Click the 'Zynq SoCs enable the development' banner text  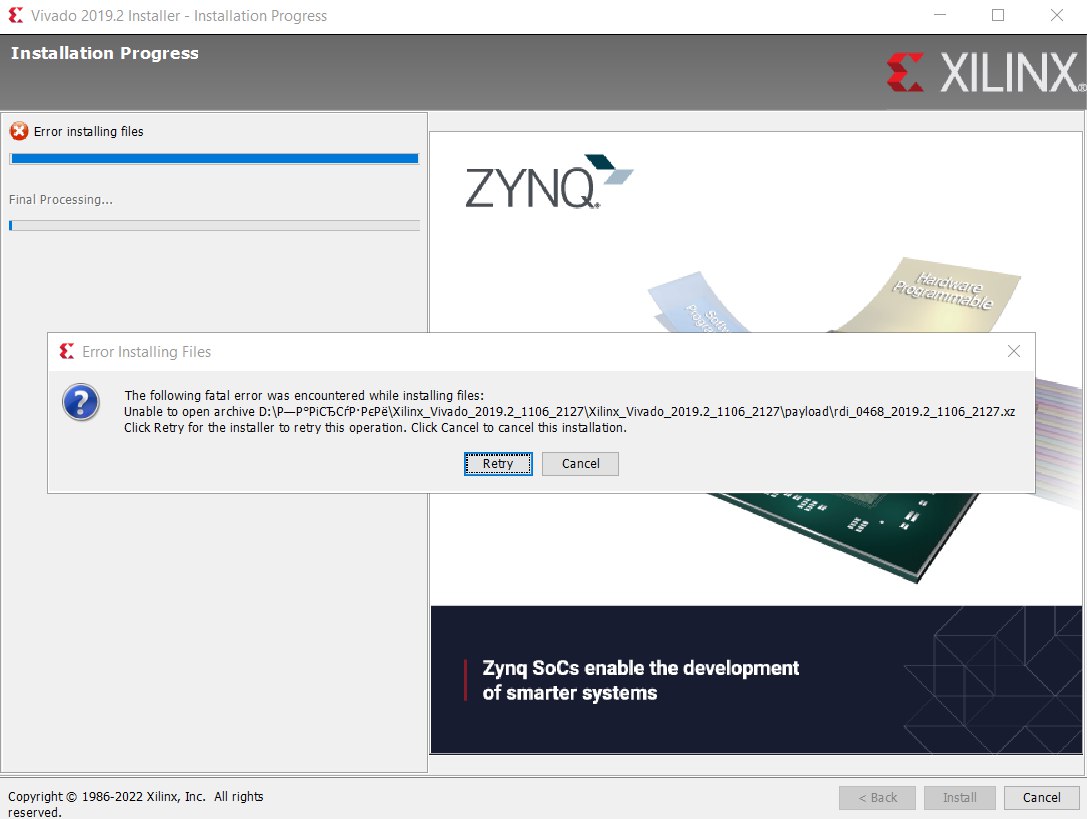click(640, 668)
